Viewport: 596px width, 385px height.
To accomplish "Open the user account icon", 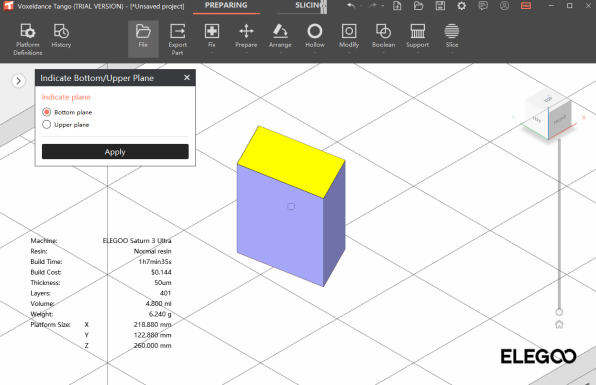I will 504,6.
